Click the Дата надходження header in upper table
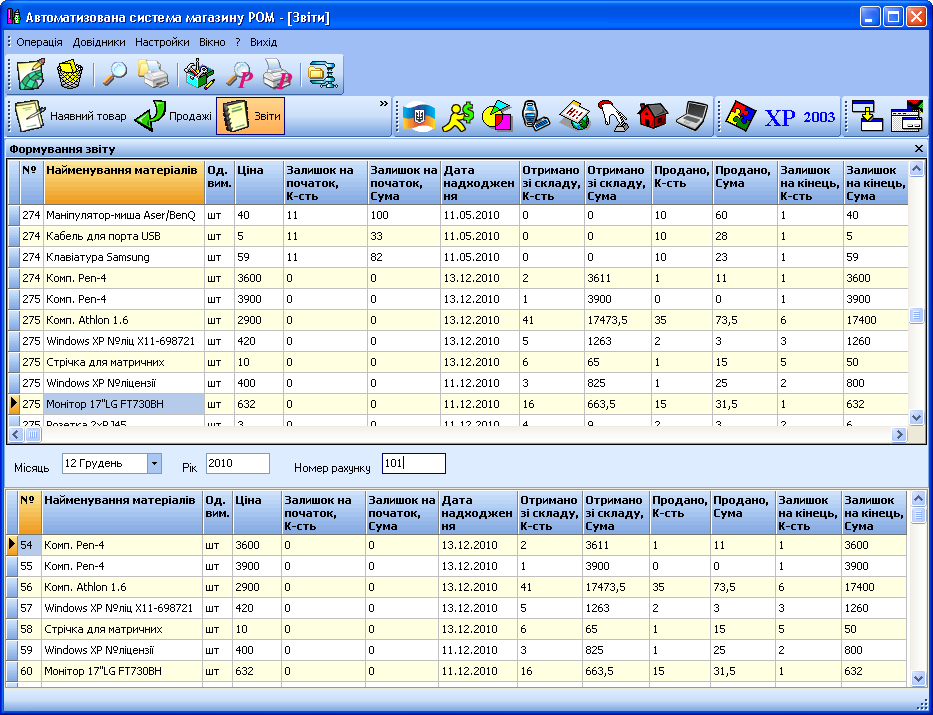933x715 pixels. coord(480,183)
